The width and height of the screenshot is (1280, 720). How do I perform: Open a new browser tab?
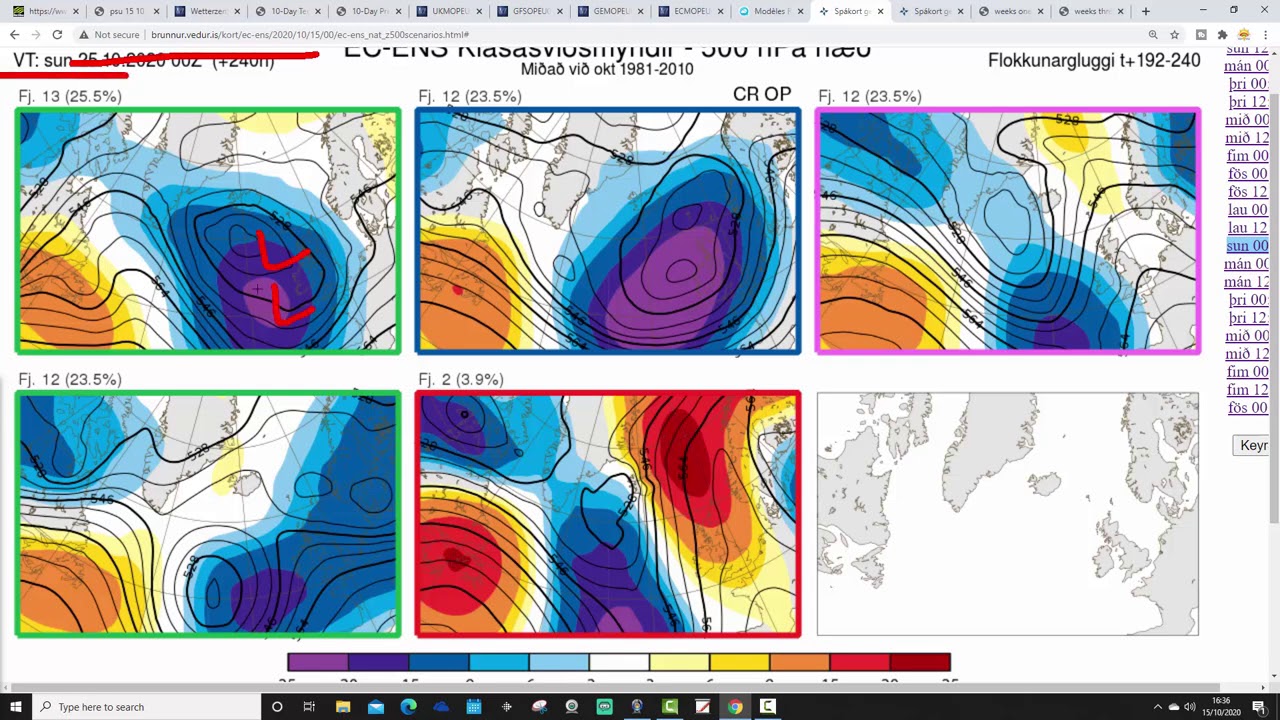[x=1145, y=11]
